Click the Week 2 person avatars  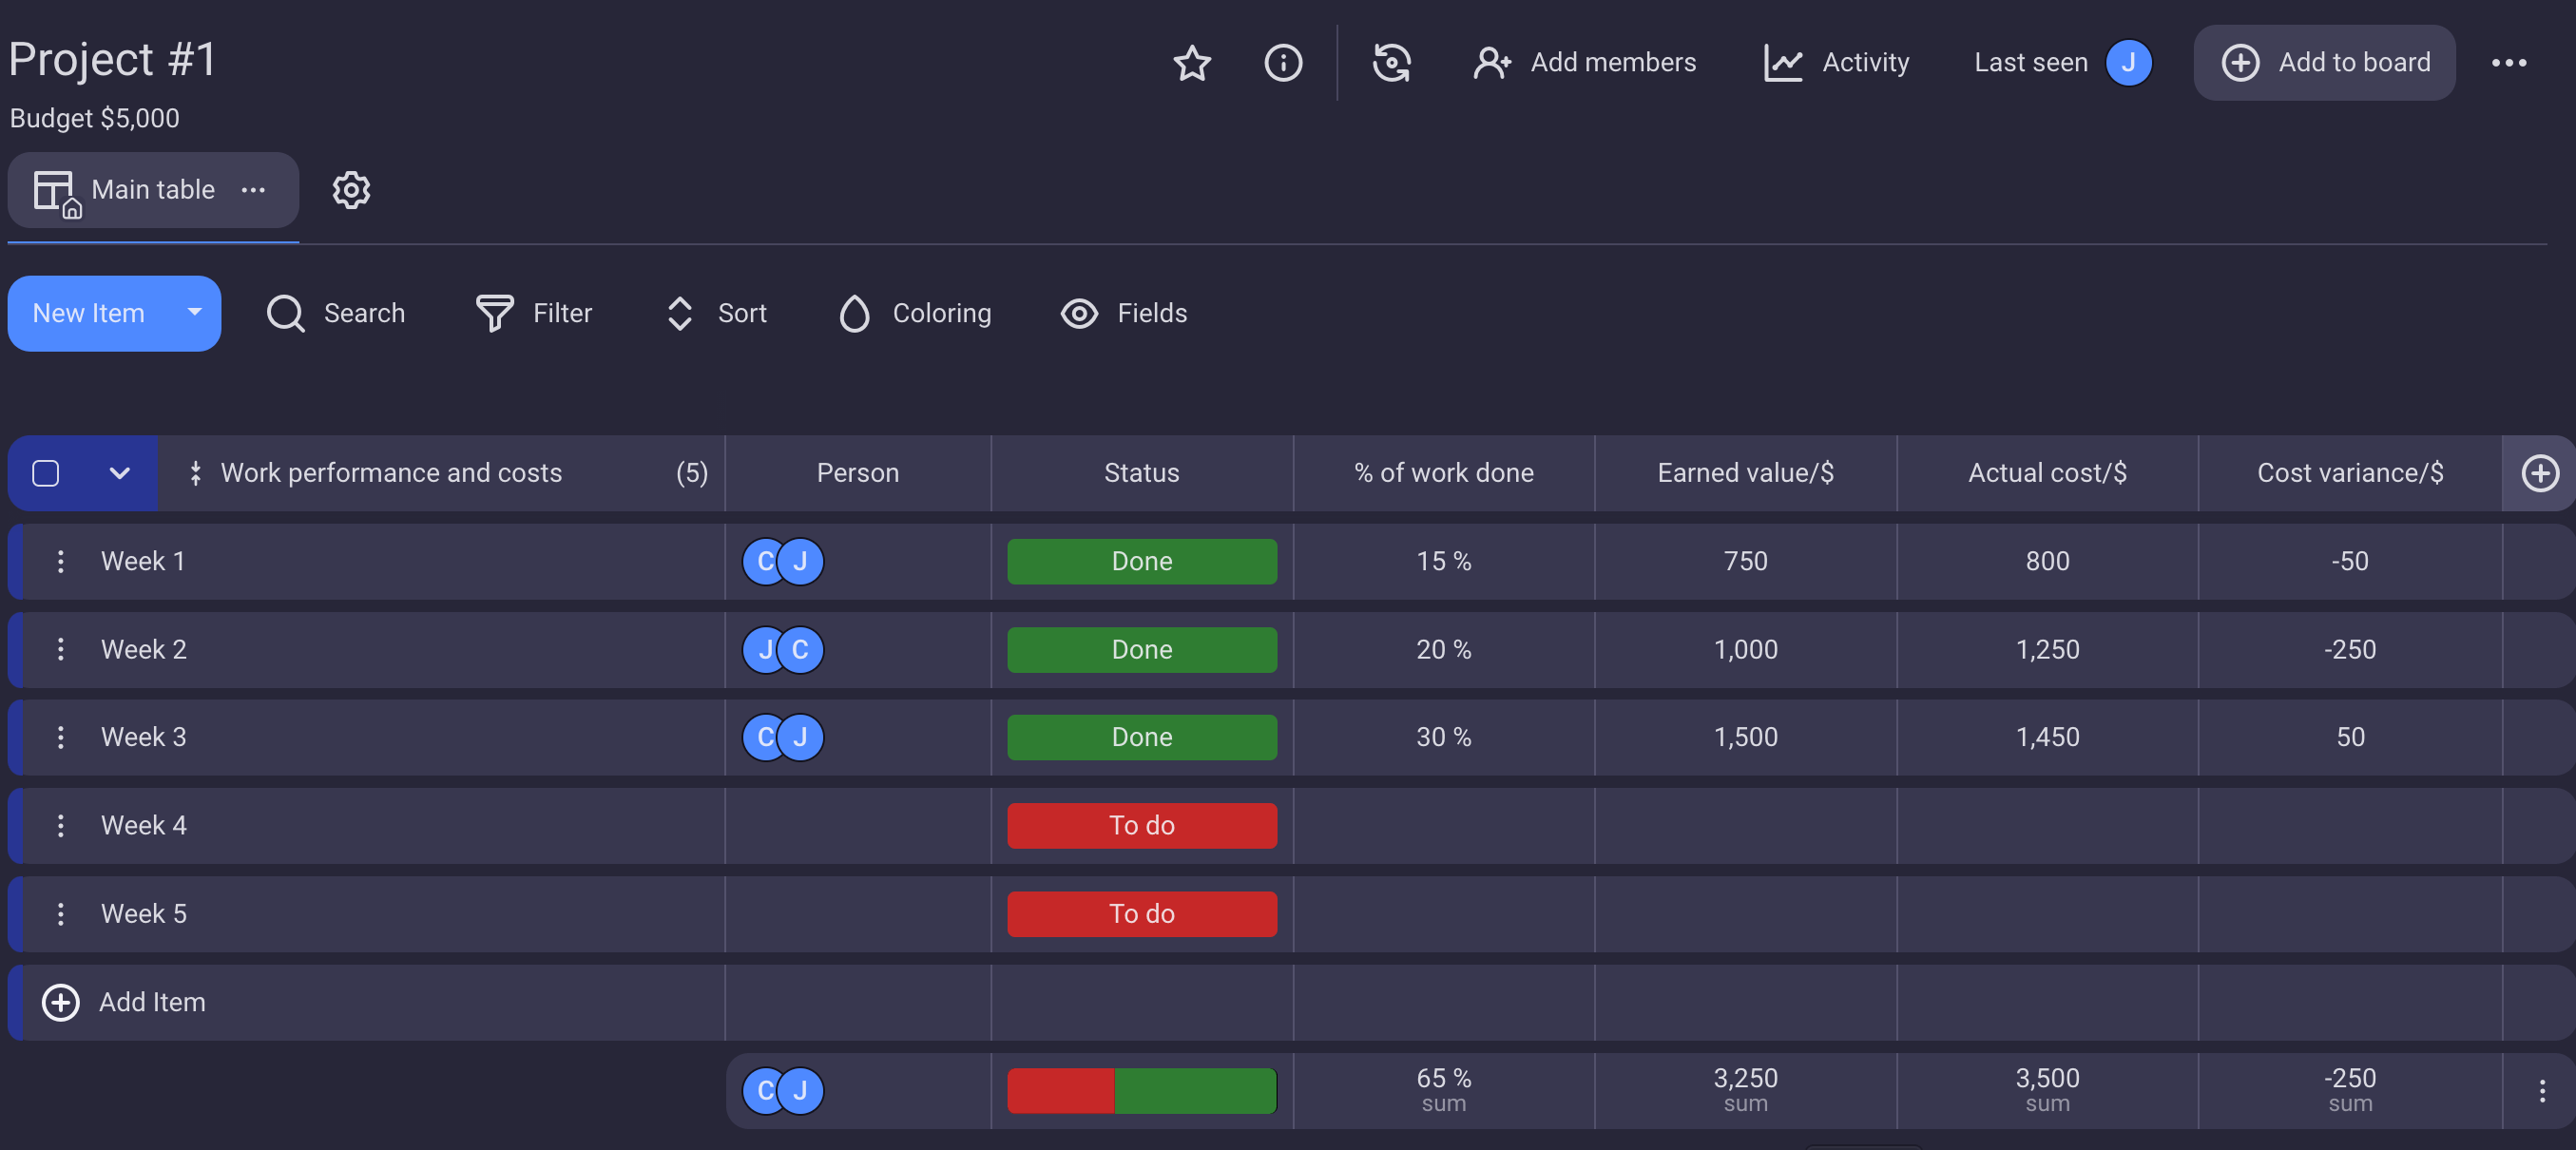(782, 649)
